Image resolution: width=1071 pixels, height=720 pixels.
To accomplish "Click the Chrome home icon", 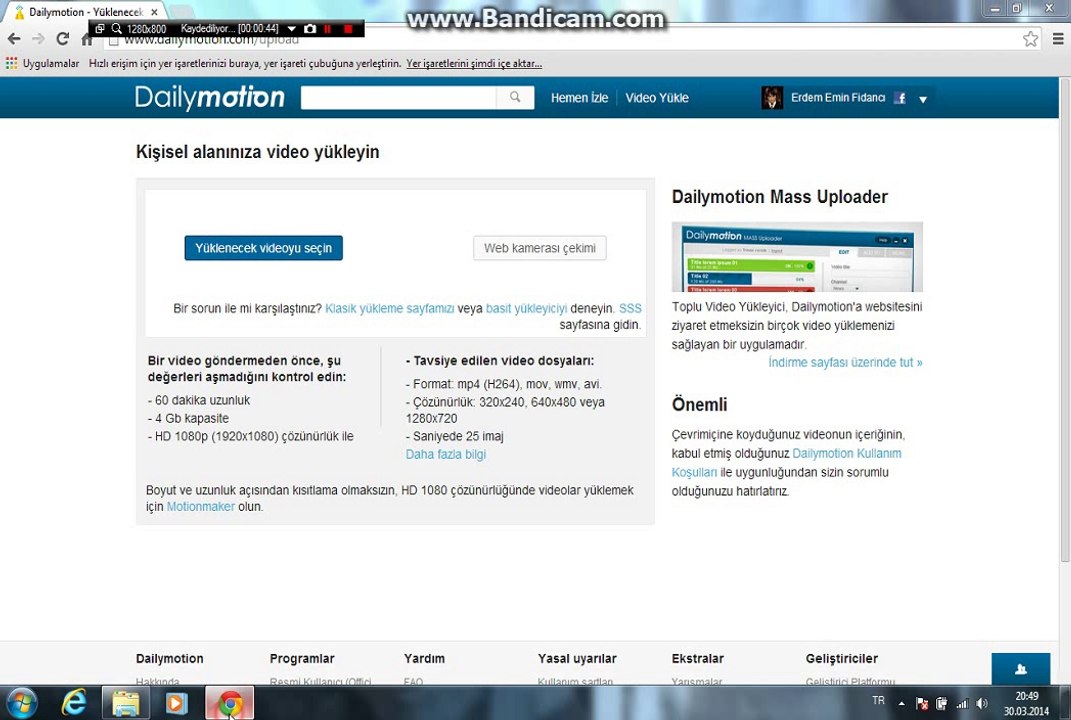I will coord(85,40).
